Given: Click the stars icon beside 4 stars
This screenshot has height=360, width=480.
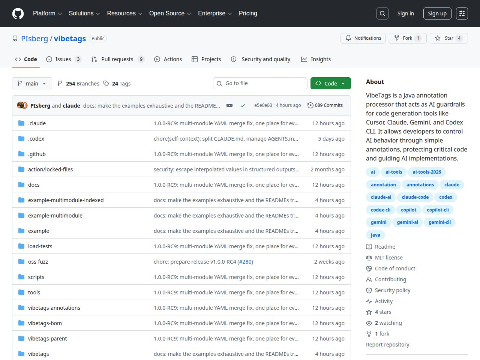Looking at the screenshot, I should [x=369, y=312].
